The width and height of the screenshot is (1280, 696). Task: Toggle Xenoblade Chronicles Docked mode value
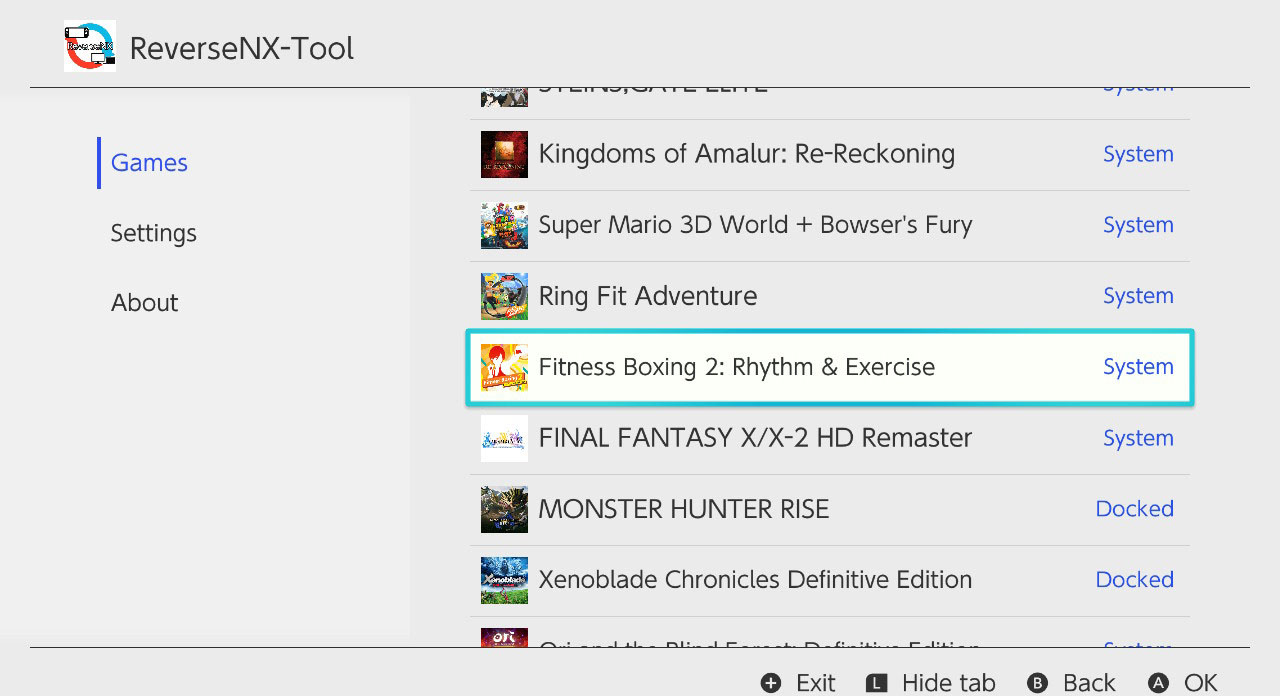pos(1134,580)
